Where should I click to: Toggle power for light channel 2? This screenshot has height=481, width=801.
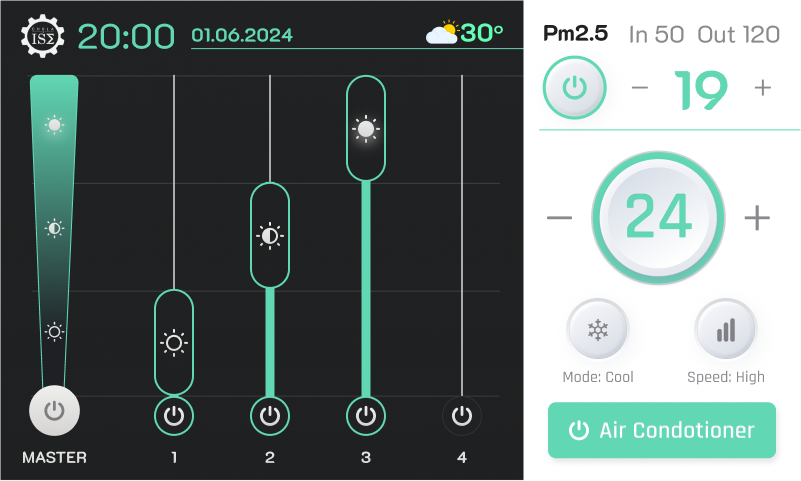(270, 415)
